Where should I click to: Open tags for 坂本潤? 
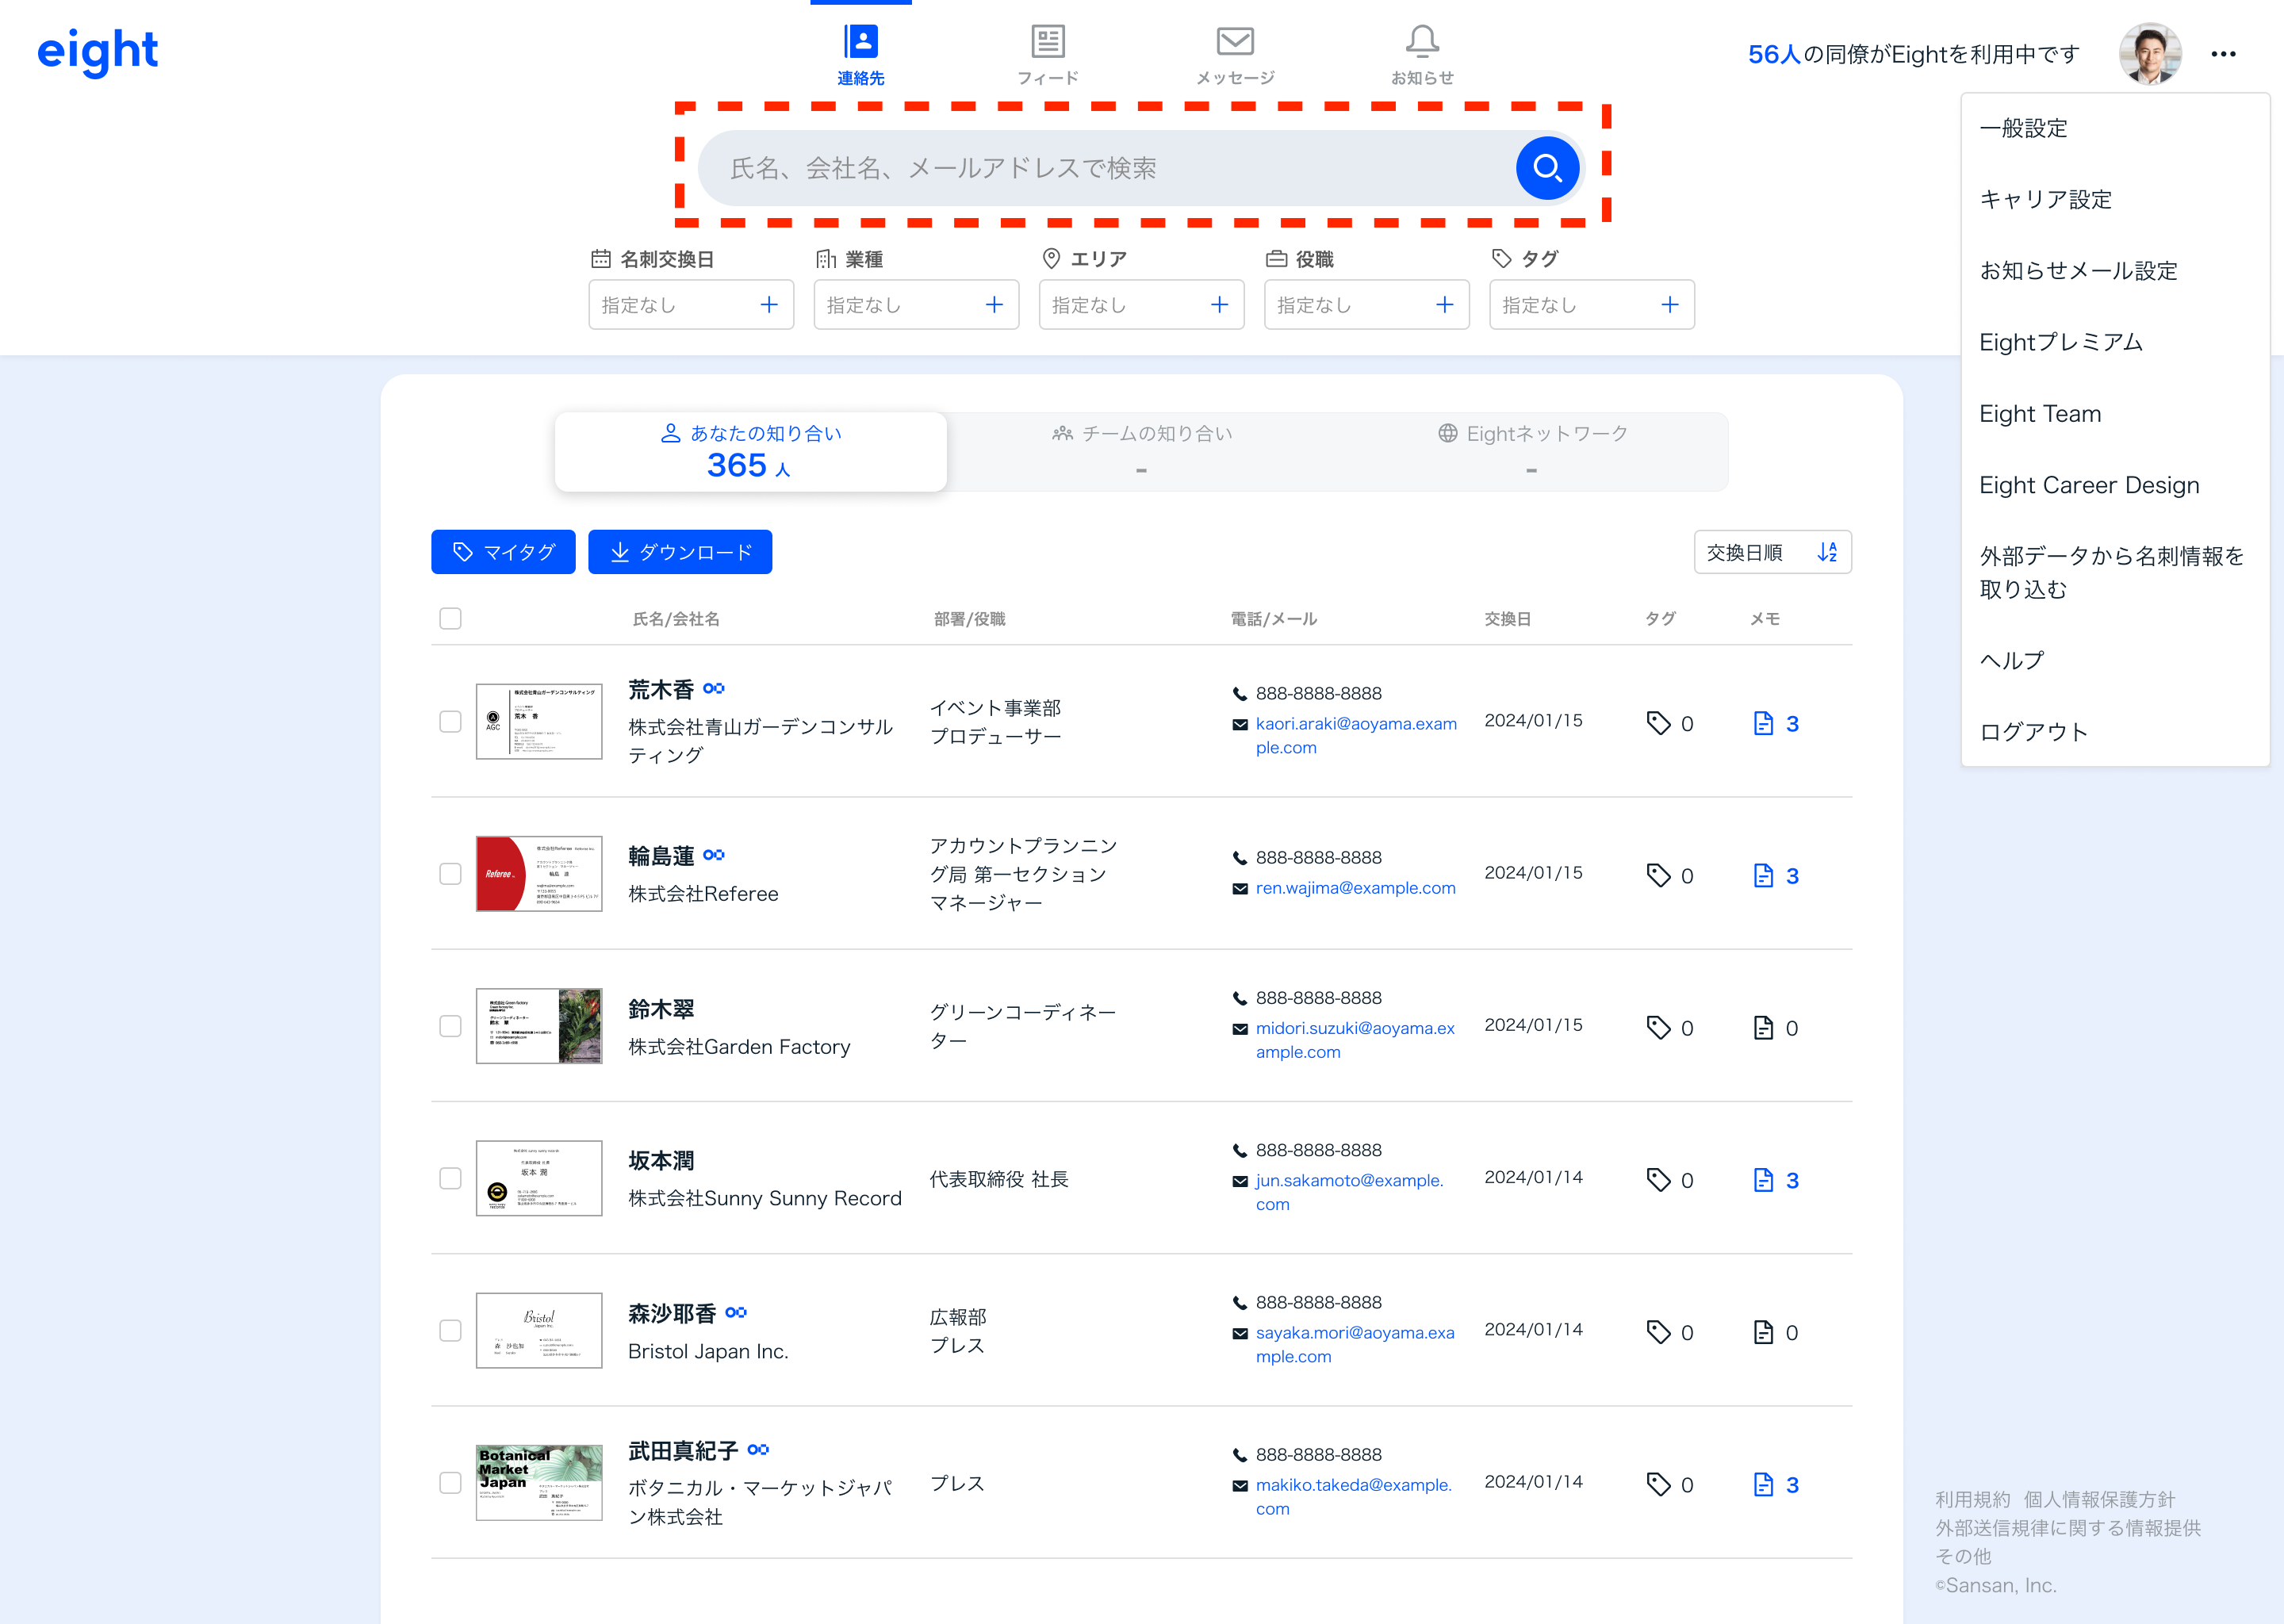tap(1670, 1180)
